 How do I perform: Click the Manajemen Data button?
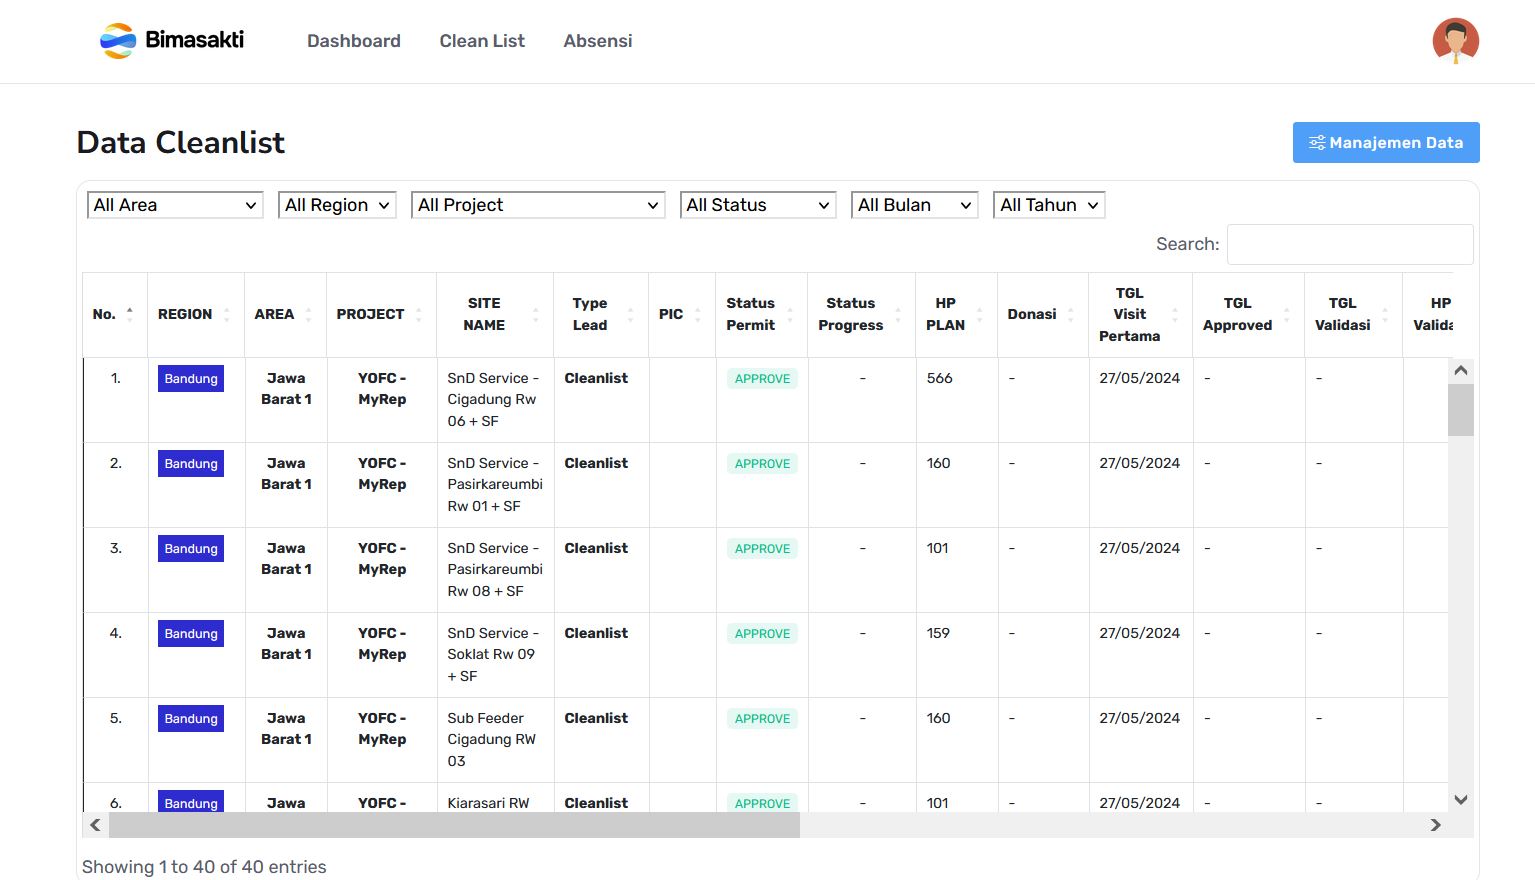click(1386, 143)
